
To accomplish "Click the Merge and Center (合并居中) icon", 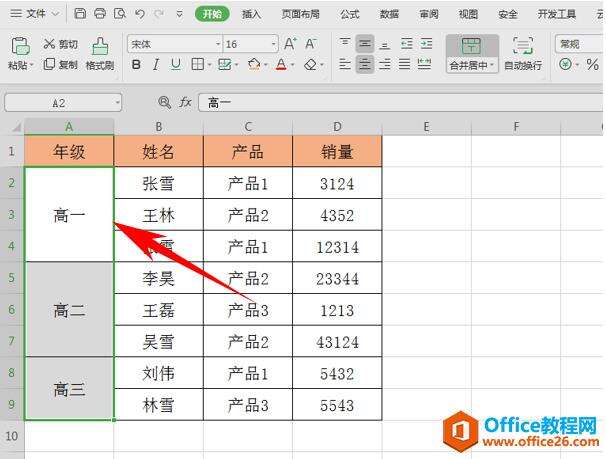I will pos(471,46).
